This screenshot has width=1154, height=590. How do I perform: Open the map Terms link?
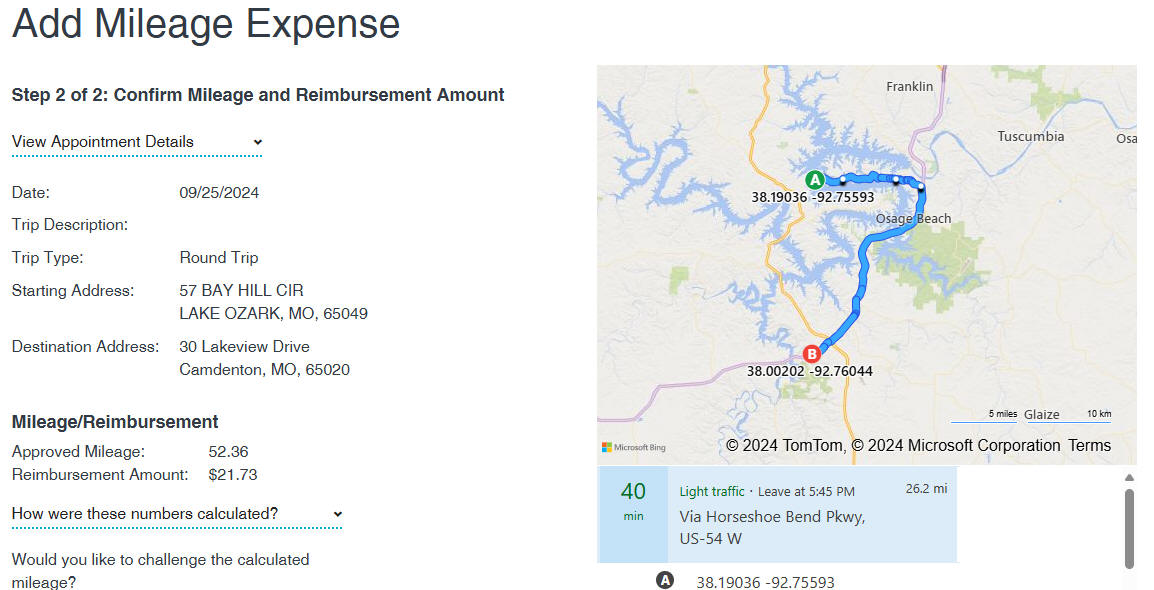tap(1089, 445)
